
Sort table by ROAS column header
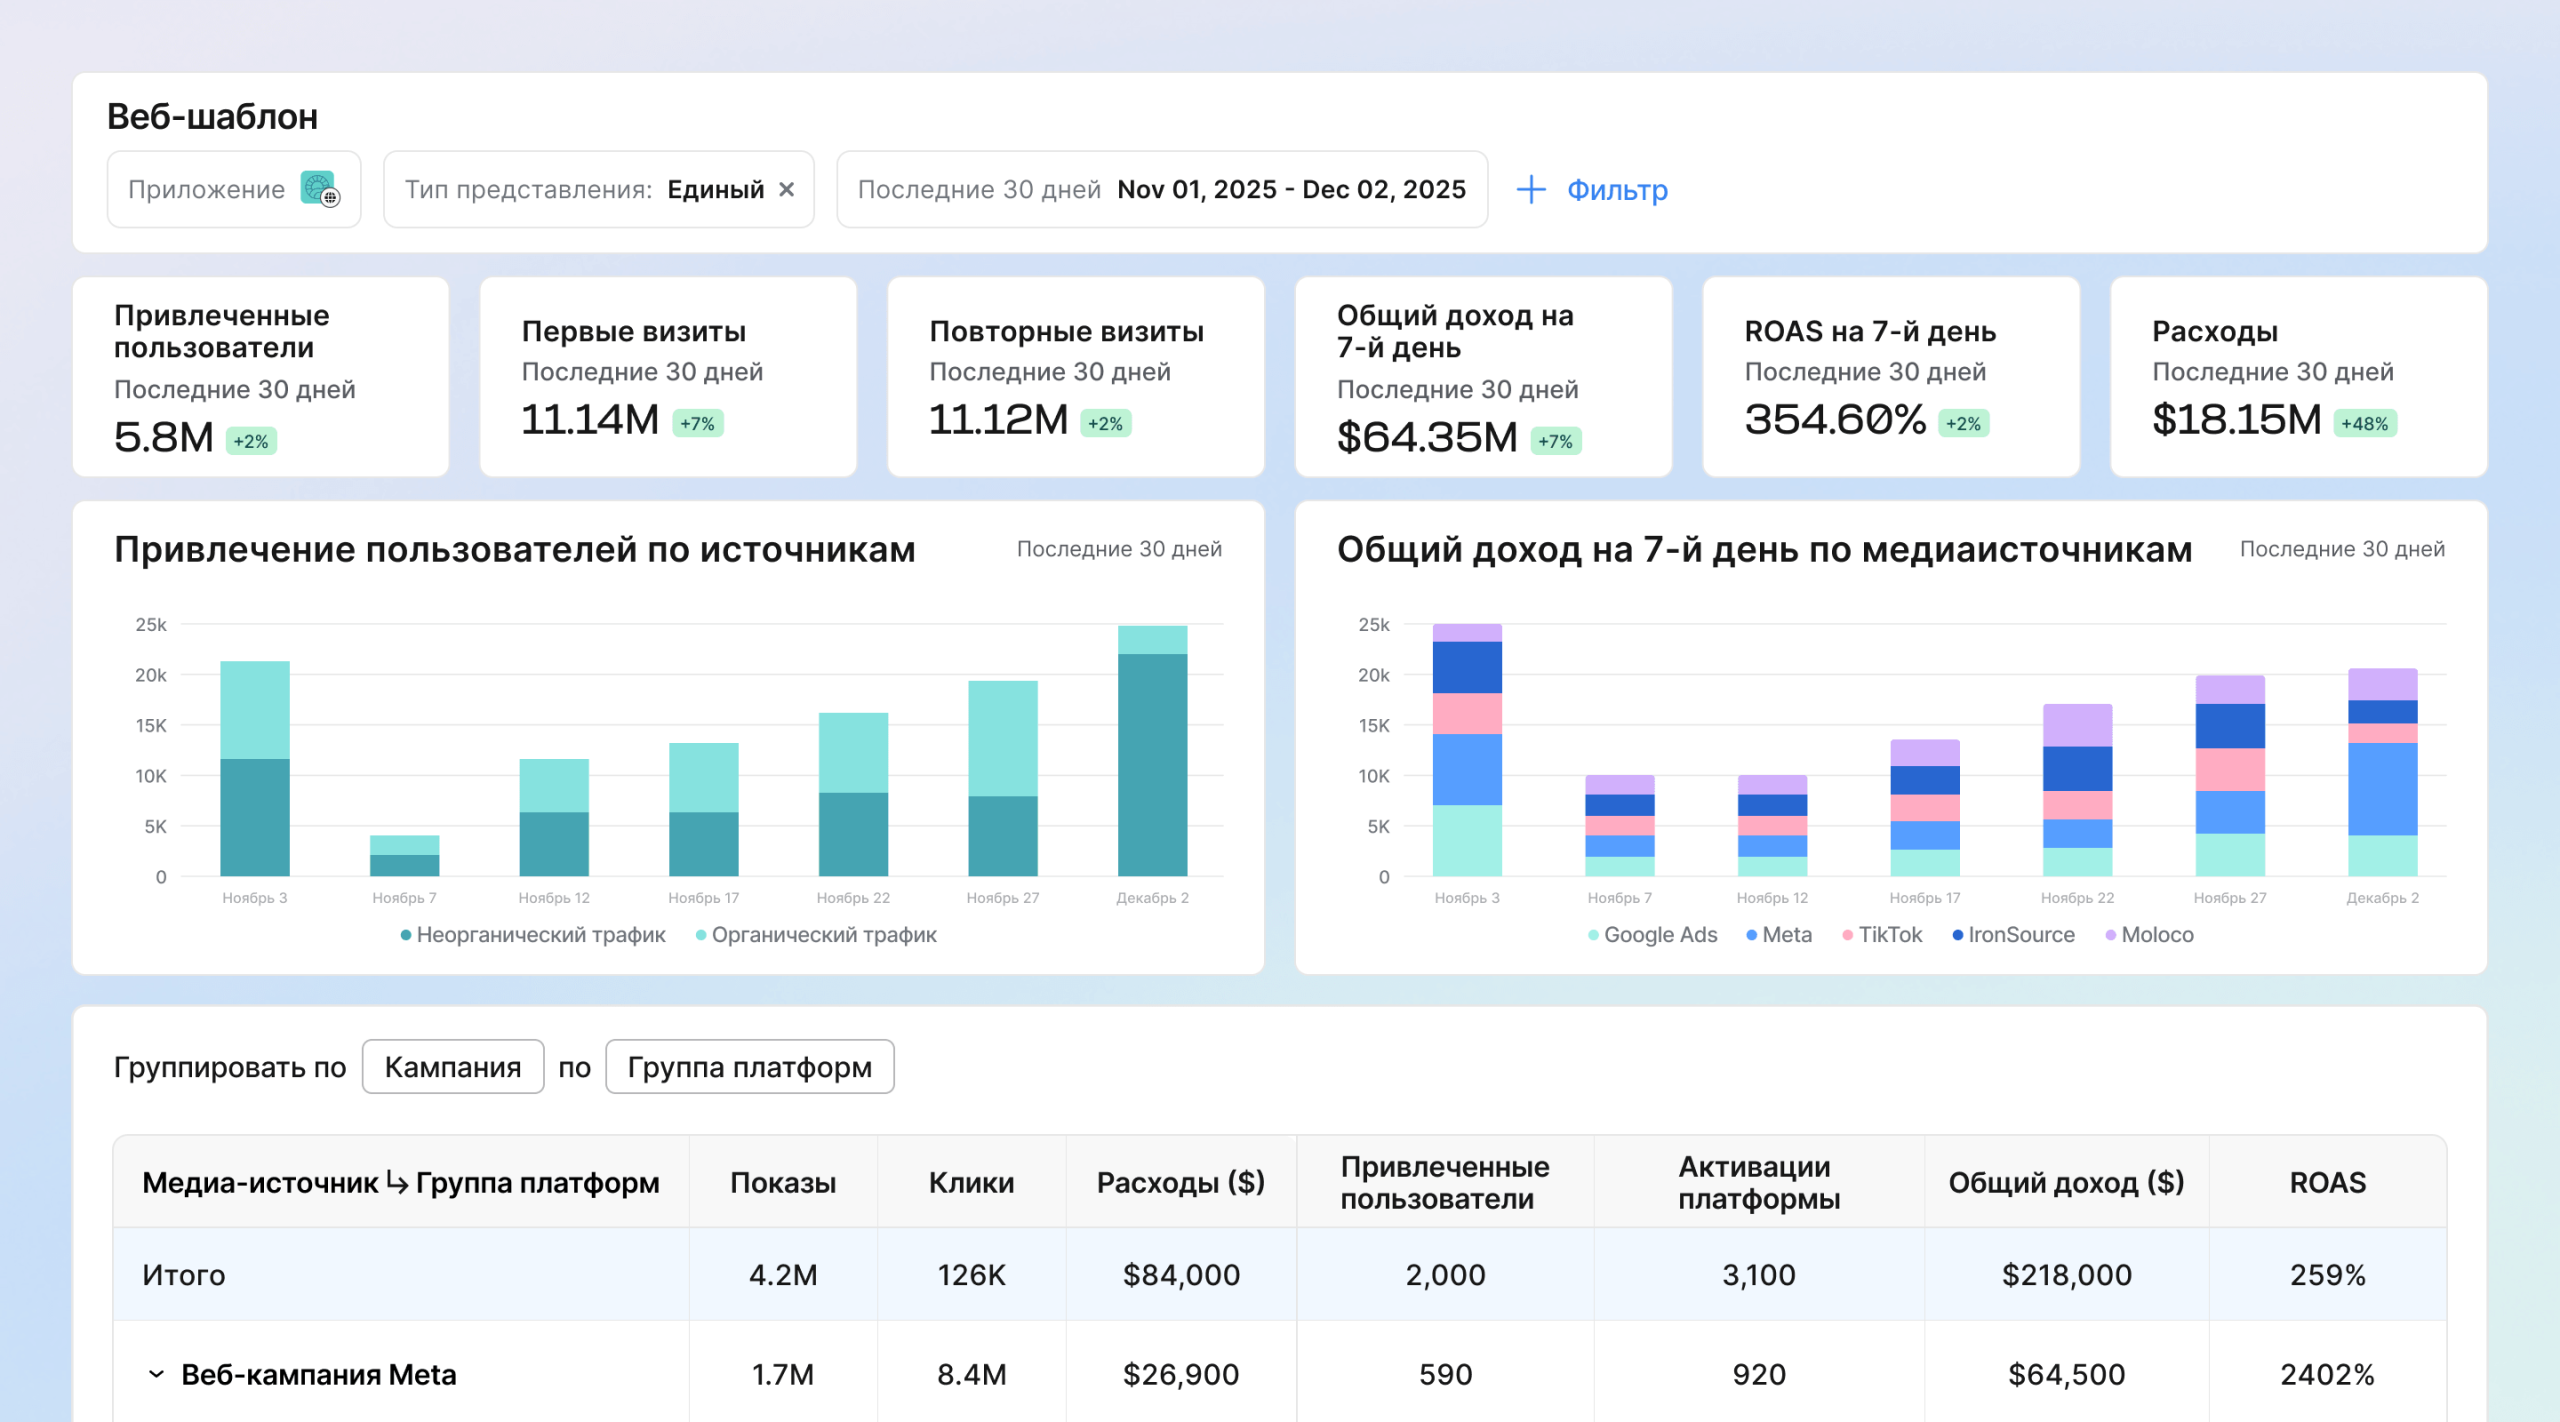(2327, 1182)
